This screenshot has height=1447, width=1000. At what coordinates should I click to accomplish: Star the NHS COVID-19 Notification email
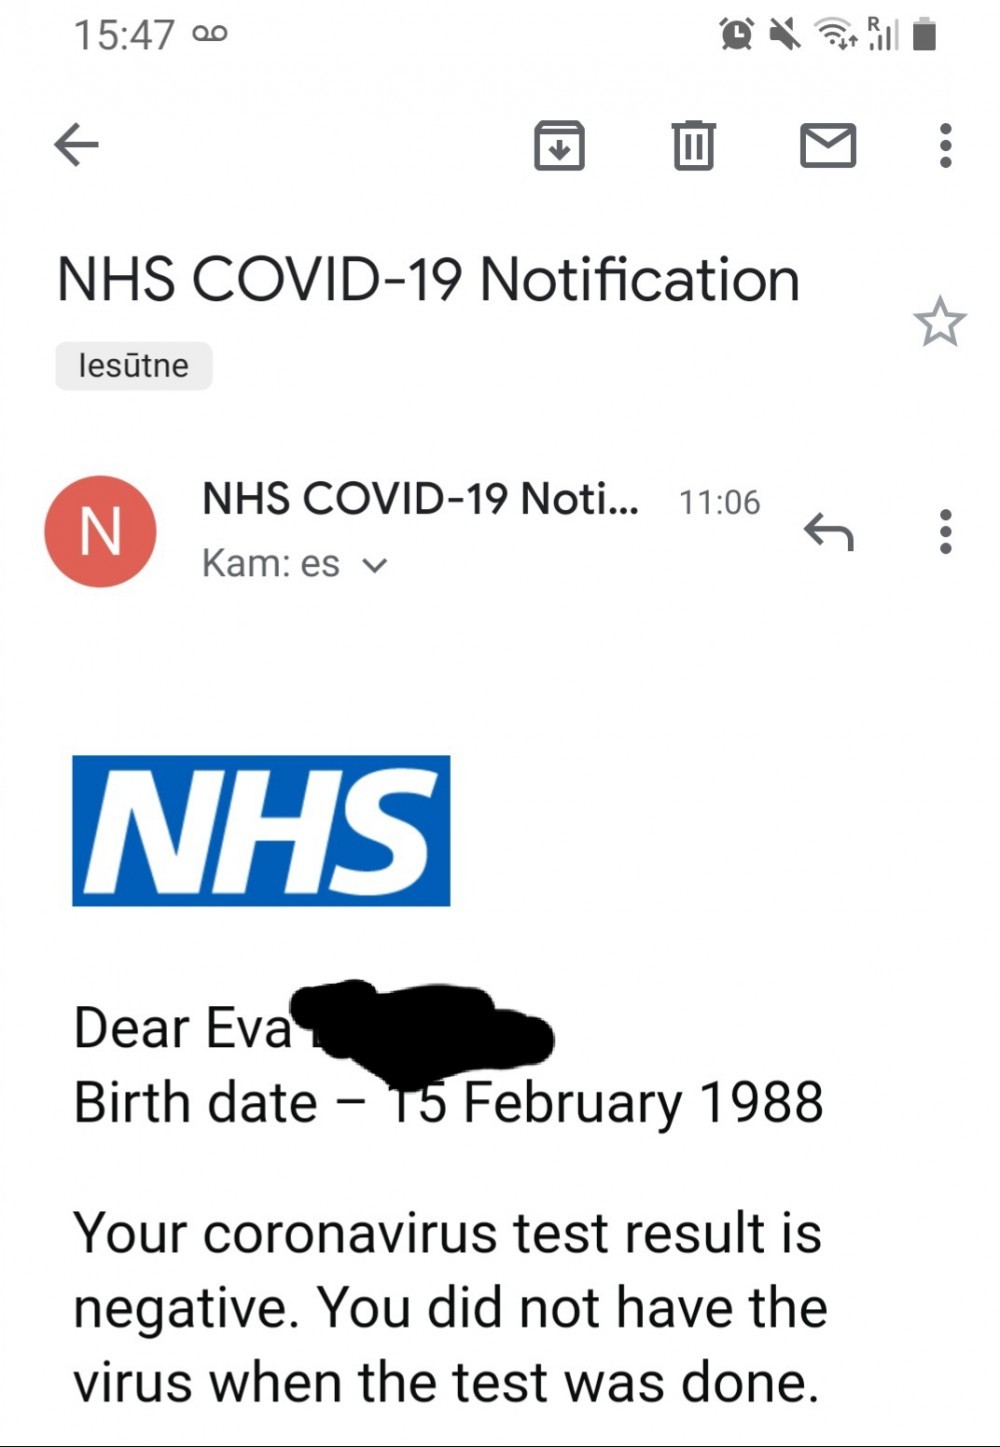(x=939, y=322)
